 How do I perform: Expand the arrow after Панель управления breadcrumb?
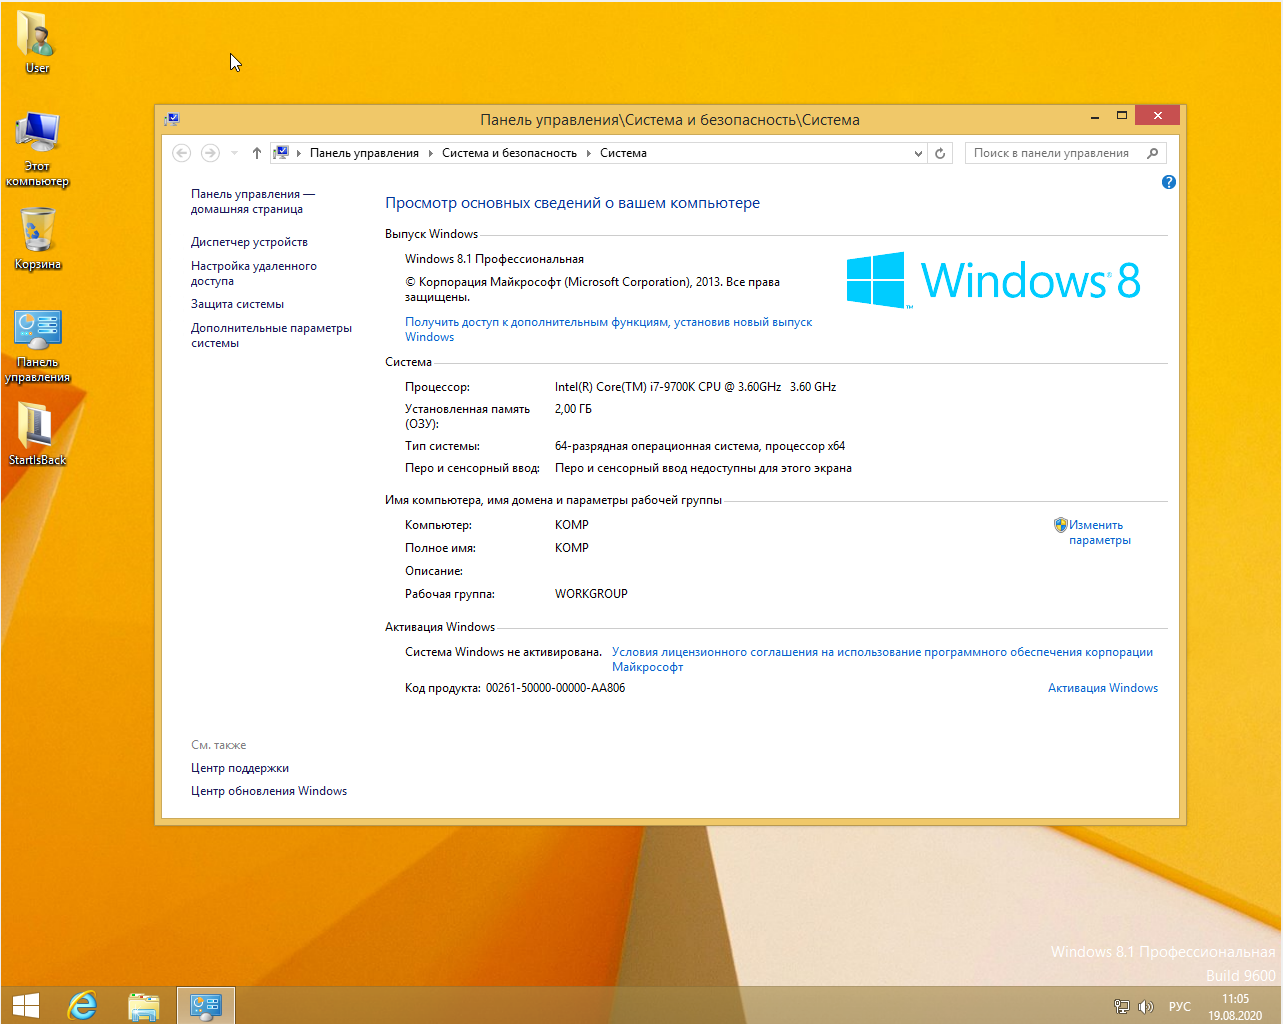coord(431,153)
